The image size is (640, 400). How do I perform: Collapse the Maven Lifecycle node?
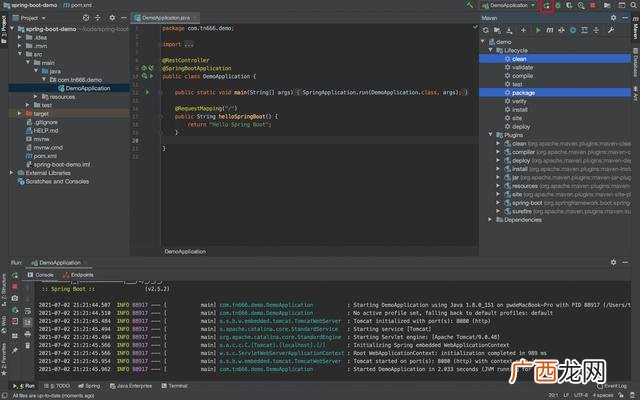click(491, 50)
